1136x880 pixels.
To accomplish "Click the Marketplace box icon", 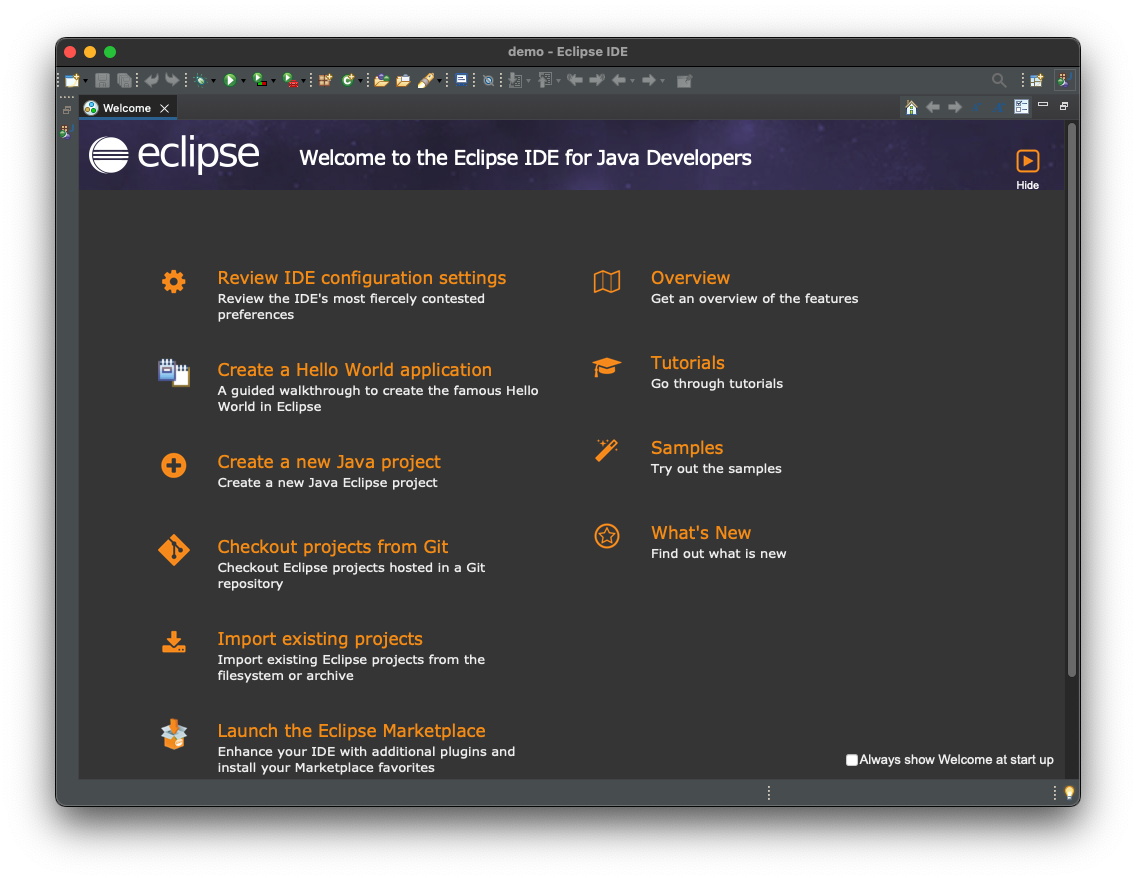I will pos(173,734).
